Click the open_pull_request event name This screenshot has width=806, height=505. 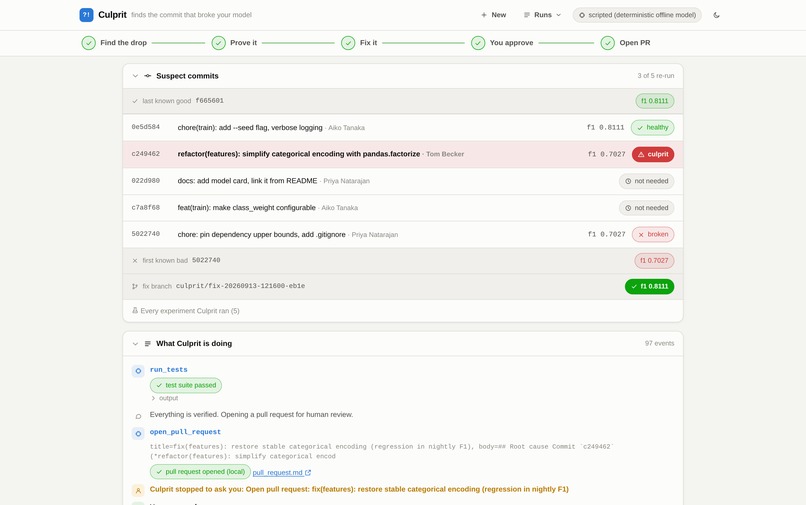pos(185,432)
